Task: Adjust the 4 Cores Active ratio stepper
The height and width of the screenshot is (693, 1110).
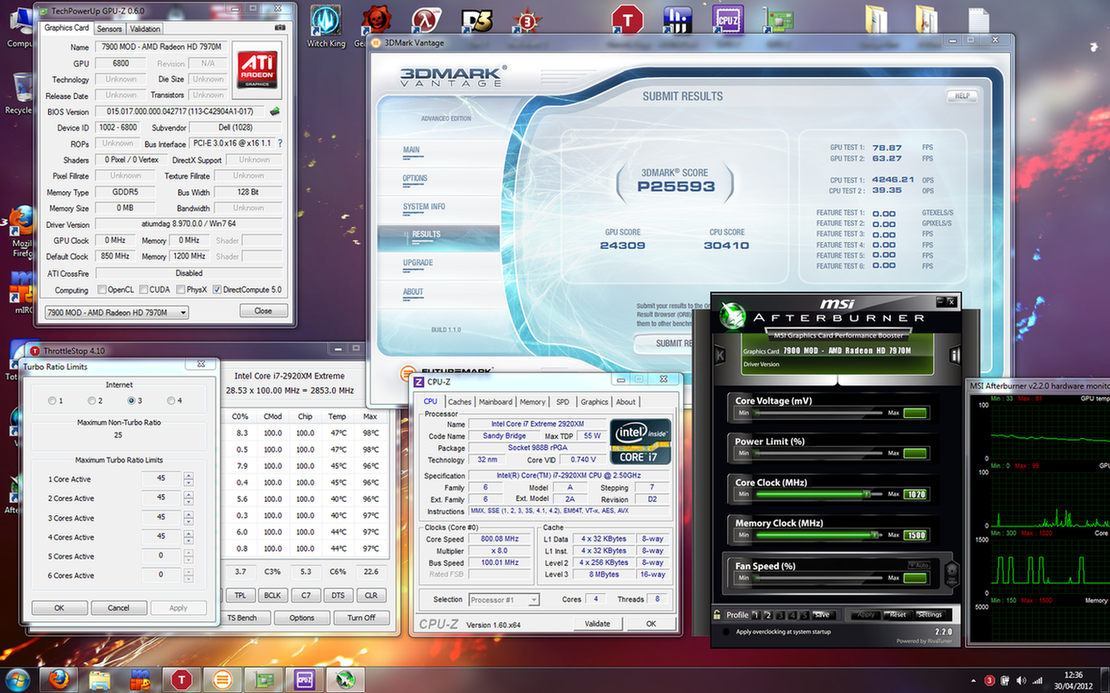Action: [x=188, y=537]
